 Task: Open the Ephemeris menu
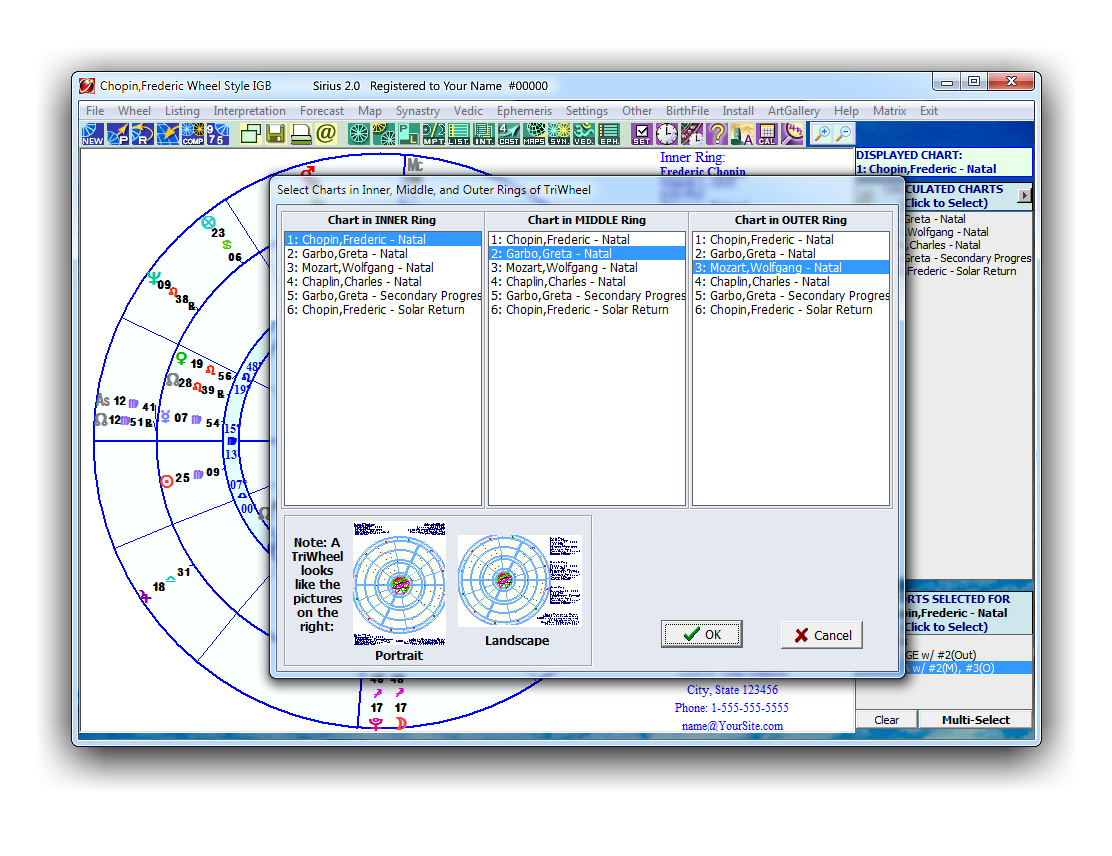click(524, 111)
